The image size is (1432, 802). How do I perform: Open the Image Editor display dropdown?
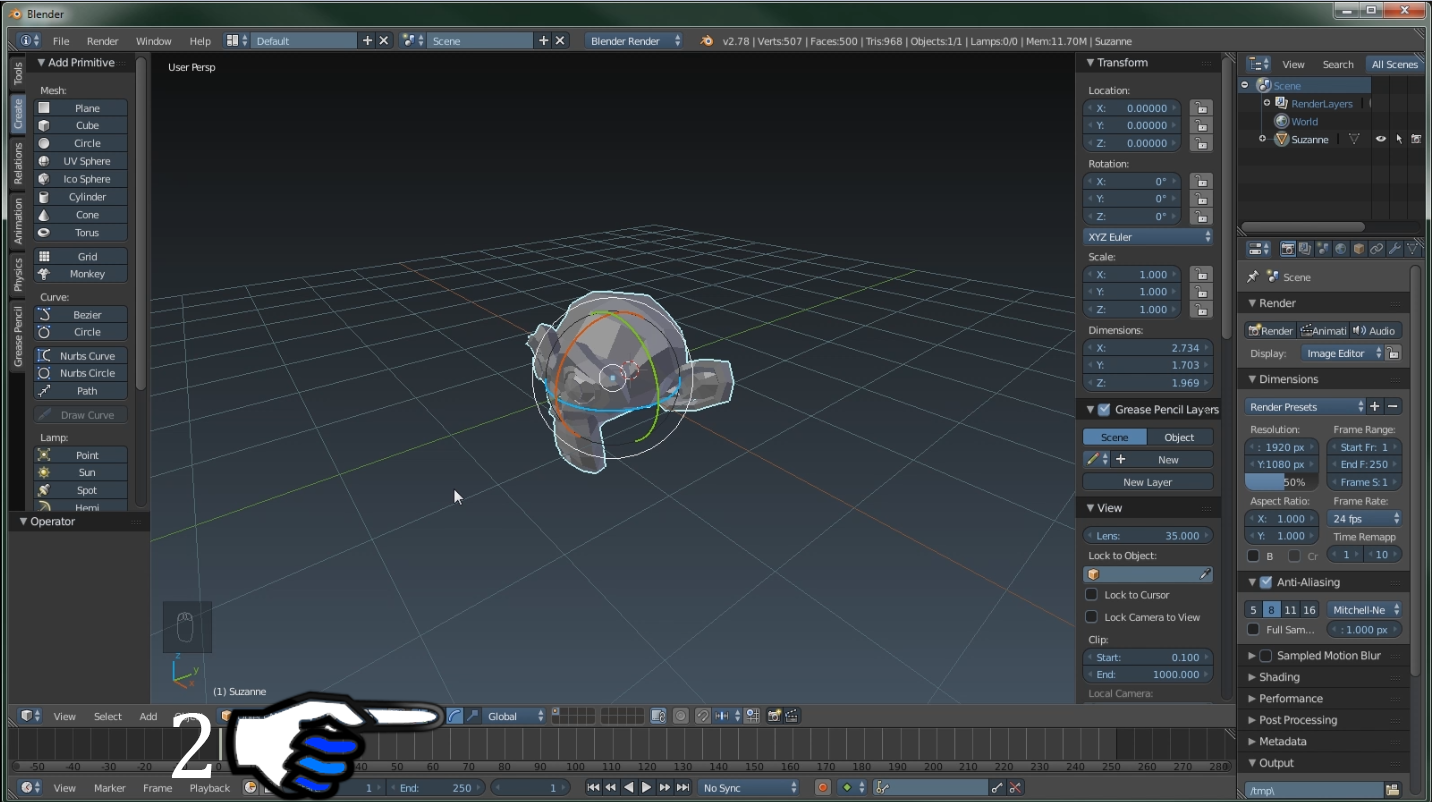tap(1342, 353)
